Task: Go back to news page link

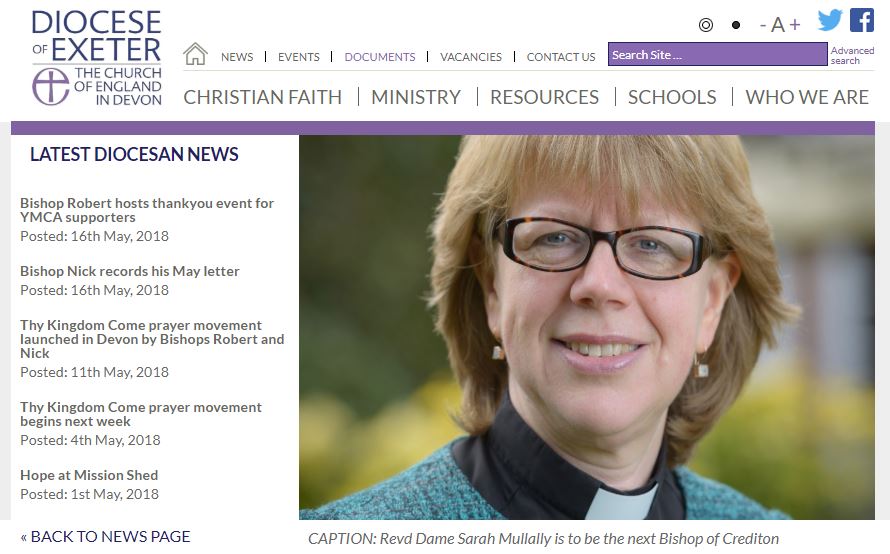Action: tap(105, 536)
